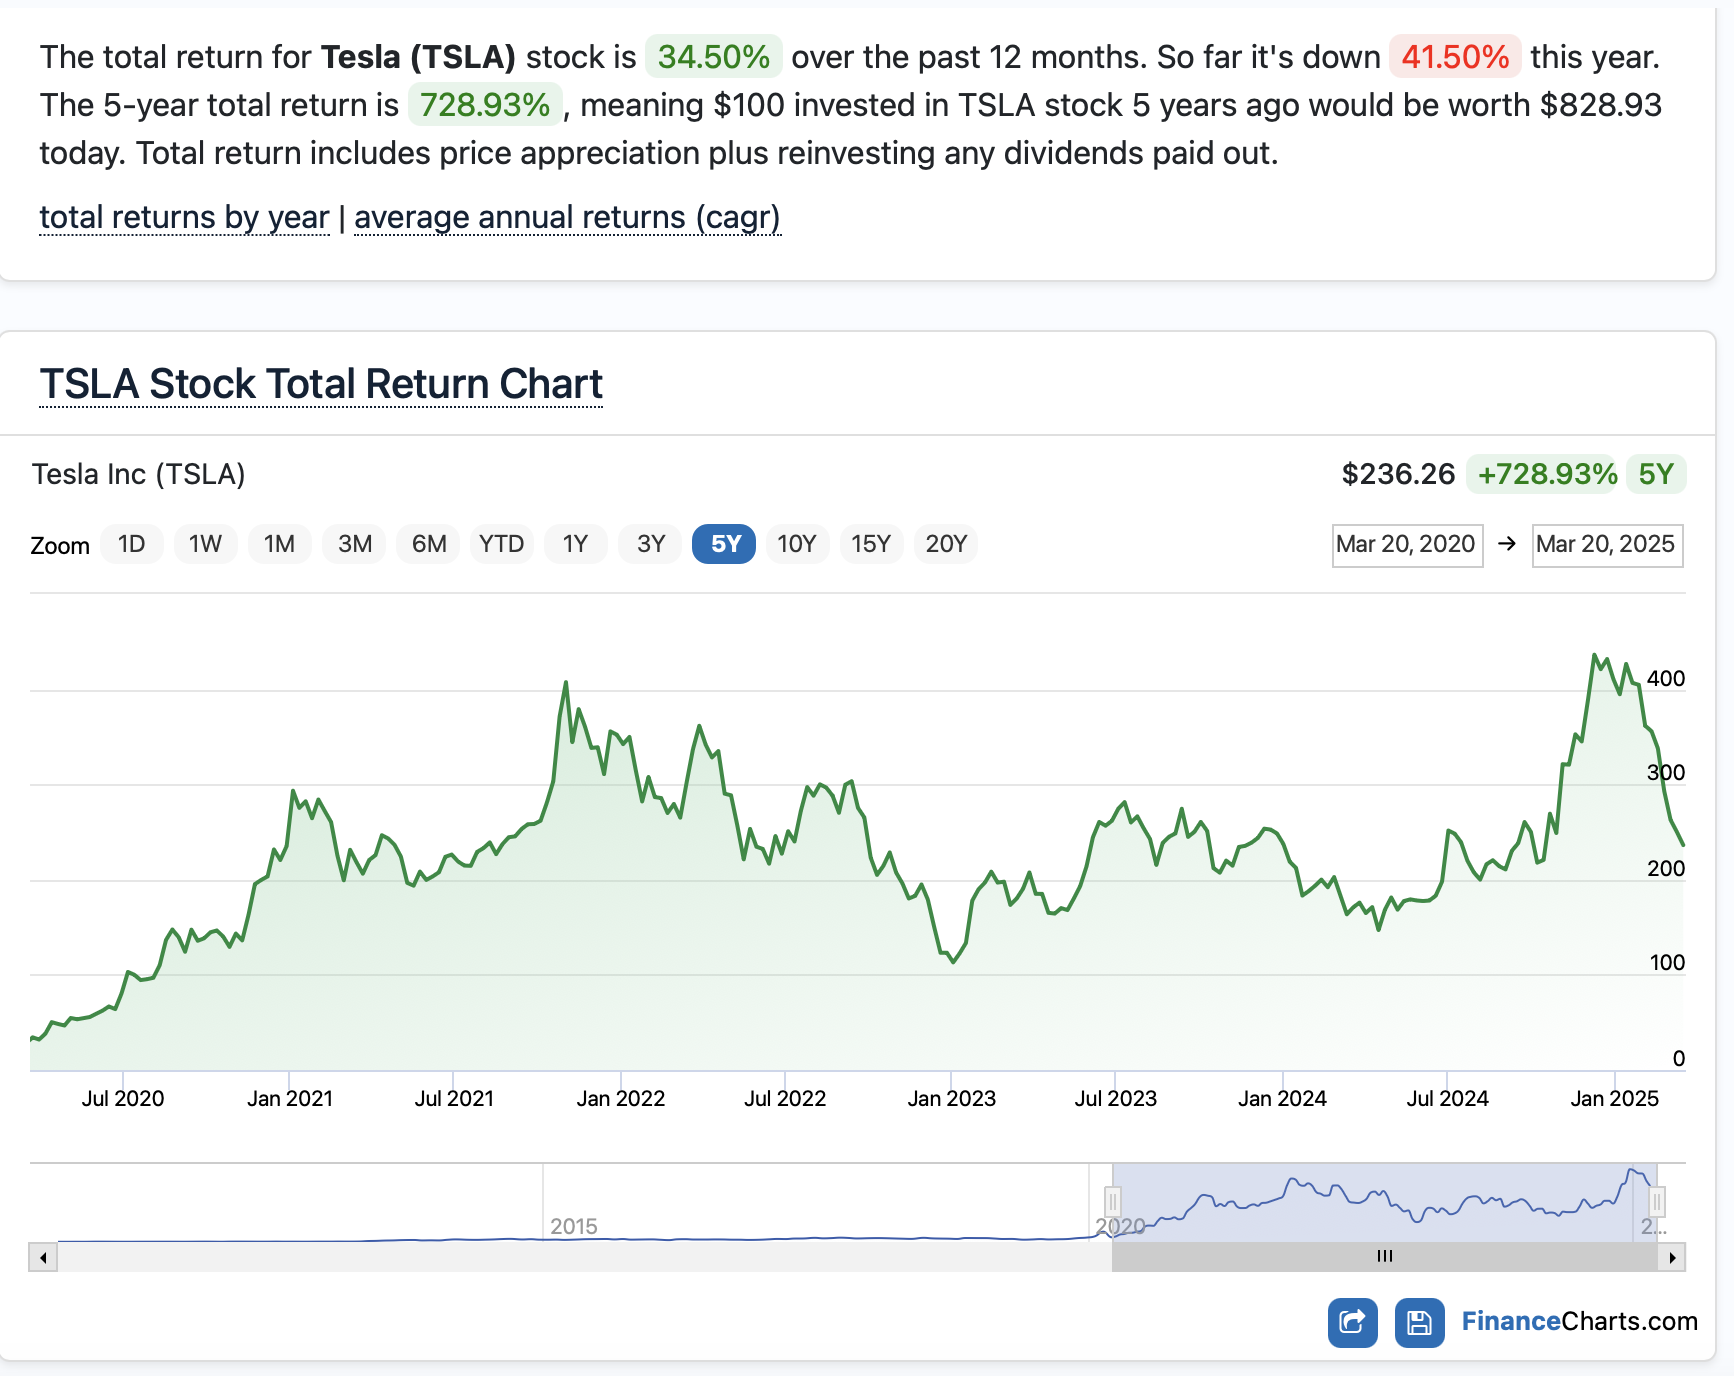Click the 400 y-axis label
Screen dimensions: 1734x1376
pyautogui.click(x=1666, y=678)
